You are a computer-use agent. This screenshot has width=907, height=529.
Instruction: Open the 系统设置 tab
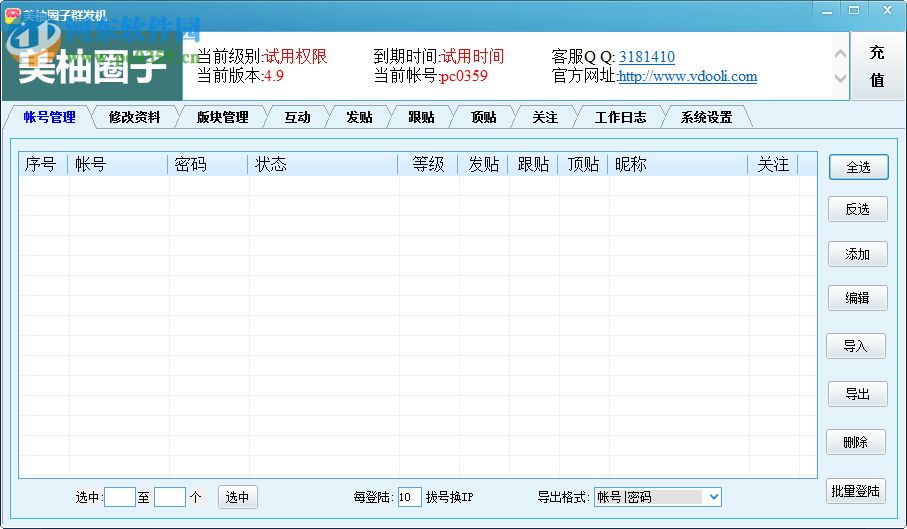point(706,117)
